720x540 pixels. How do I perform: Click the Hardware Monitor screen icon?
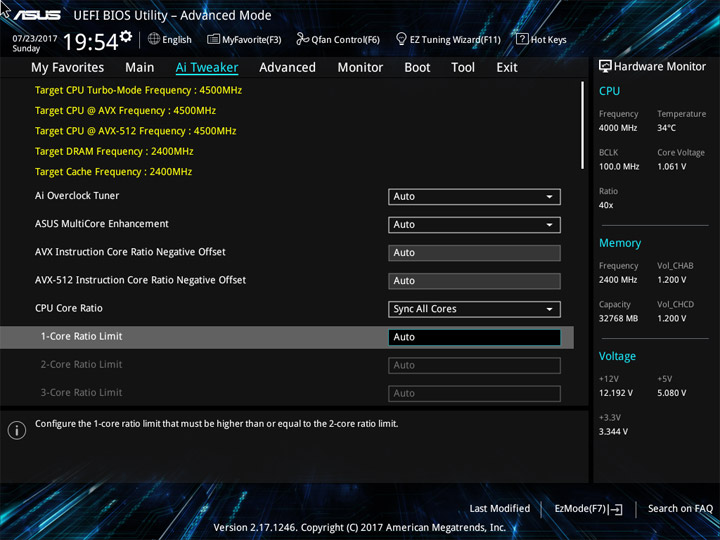pyautogui.click(x=605, y=67)
